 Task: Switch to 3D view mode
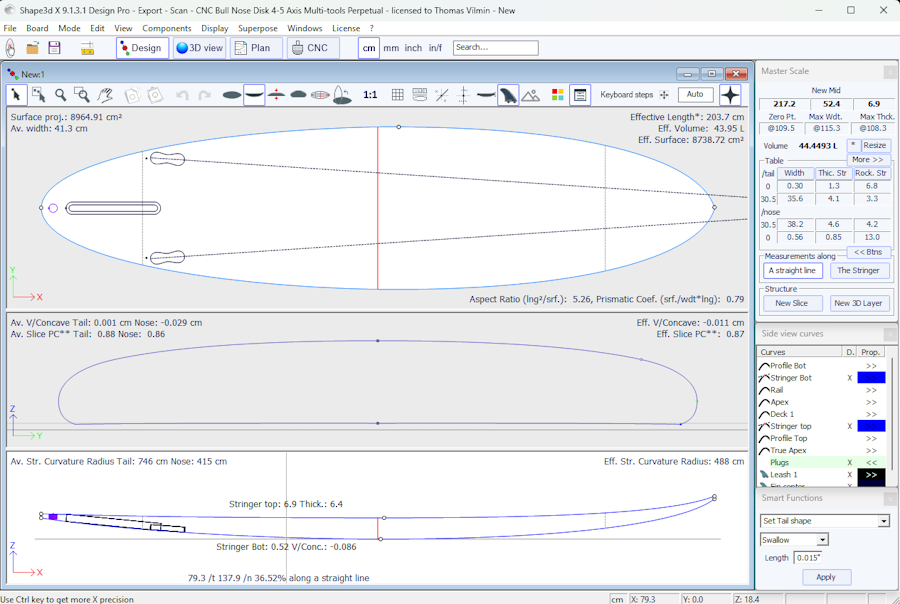click(x=199, y=48)
